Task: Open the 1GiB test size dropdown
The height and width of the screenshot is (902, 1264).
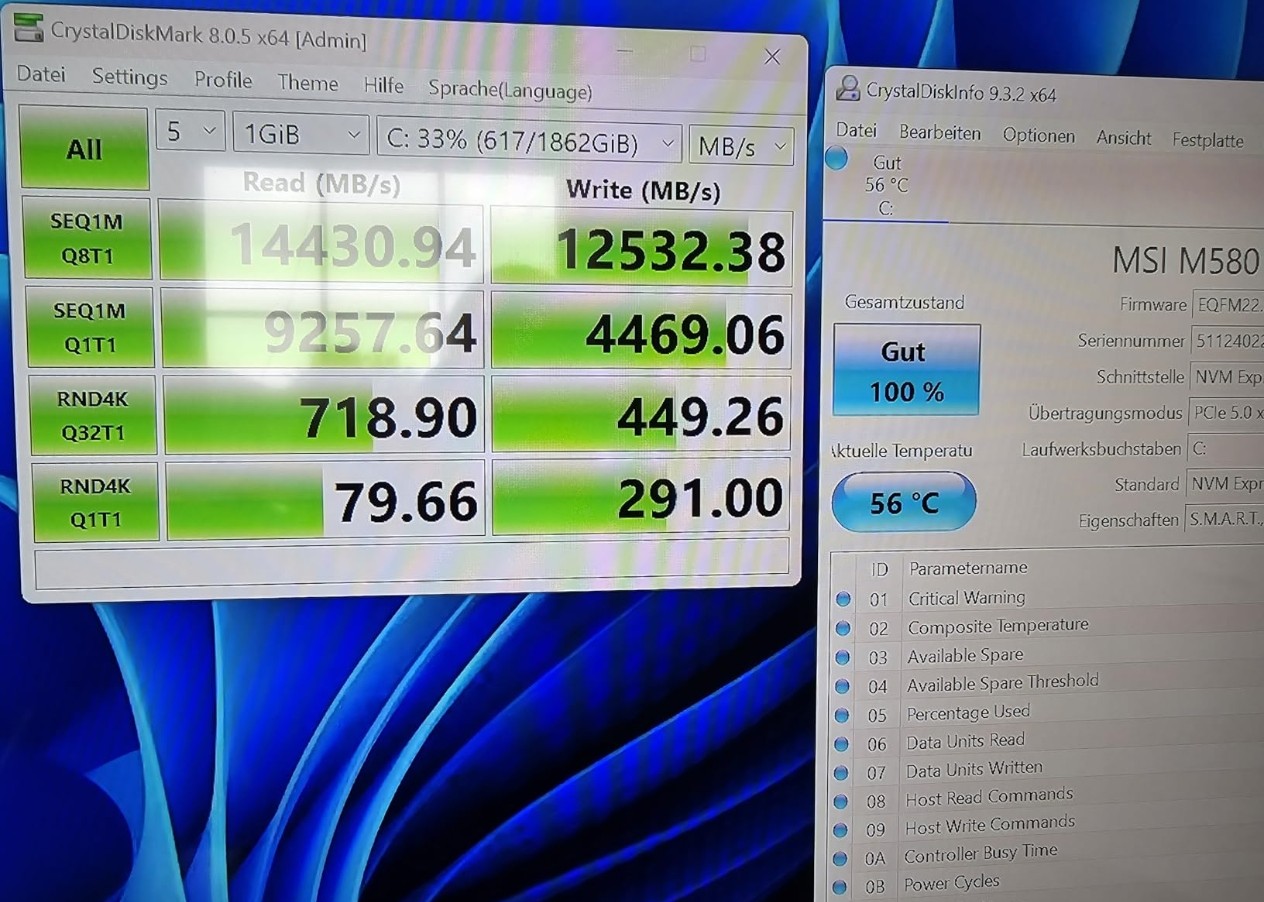Action: coord(301,134)
